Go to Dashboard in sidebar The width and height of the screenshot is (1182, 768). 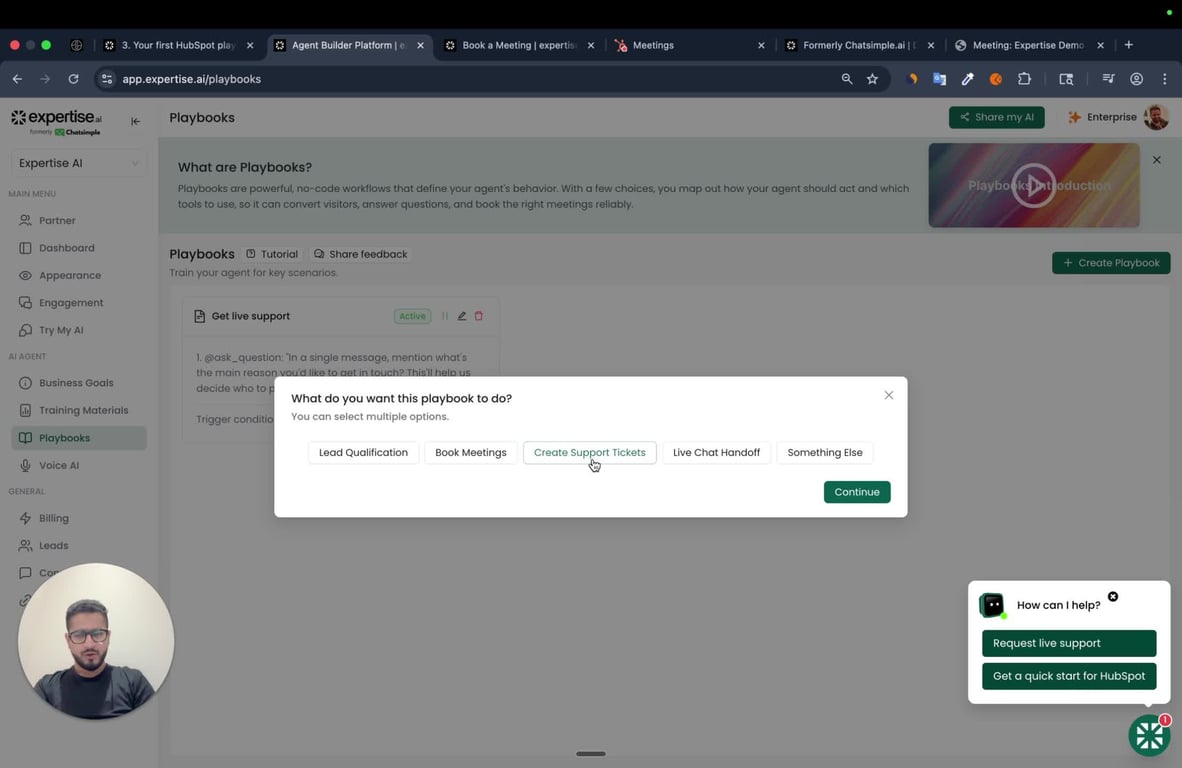pyautogui.click(x=66, y=248)
